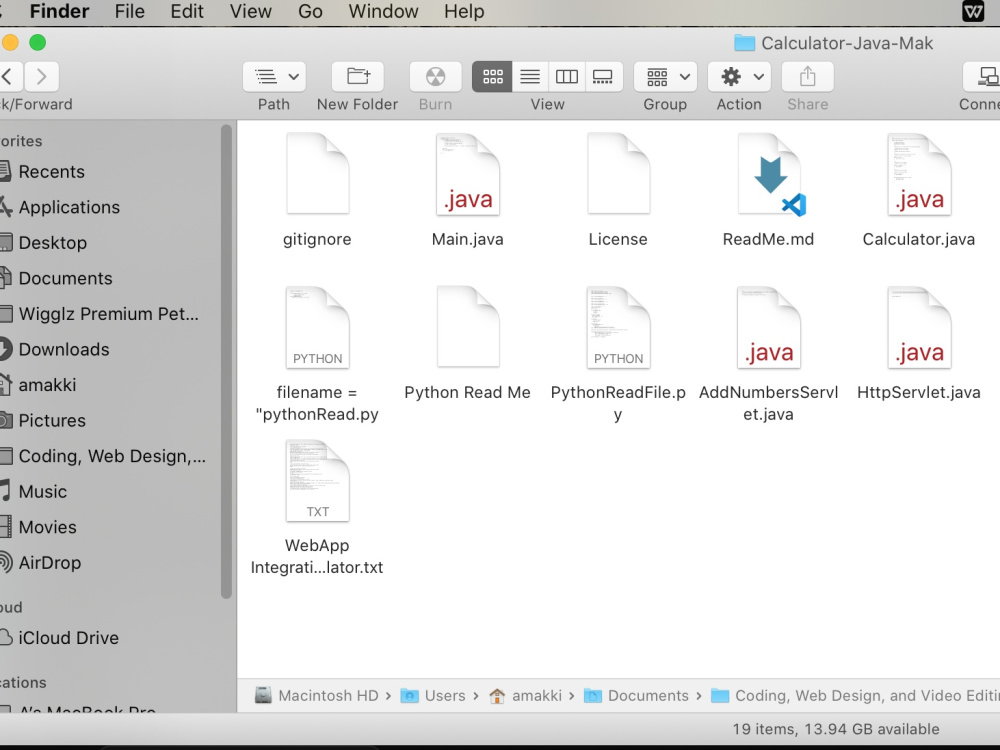Image resolution: width=1000 pixels, height=750 pixels.
Task: Click Macintosh HD in the path bar
Action: point(316,696)
